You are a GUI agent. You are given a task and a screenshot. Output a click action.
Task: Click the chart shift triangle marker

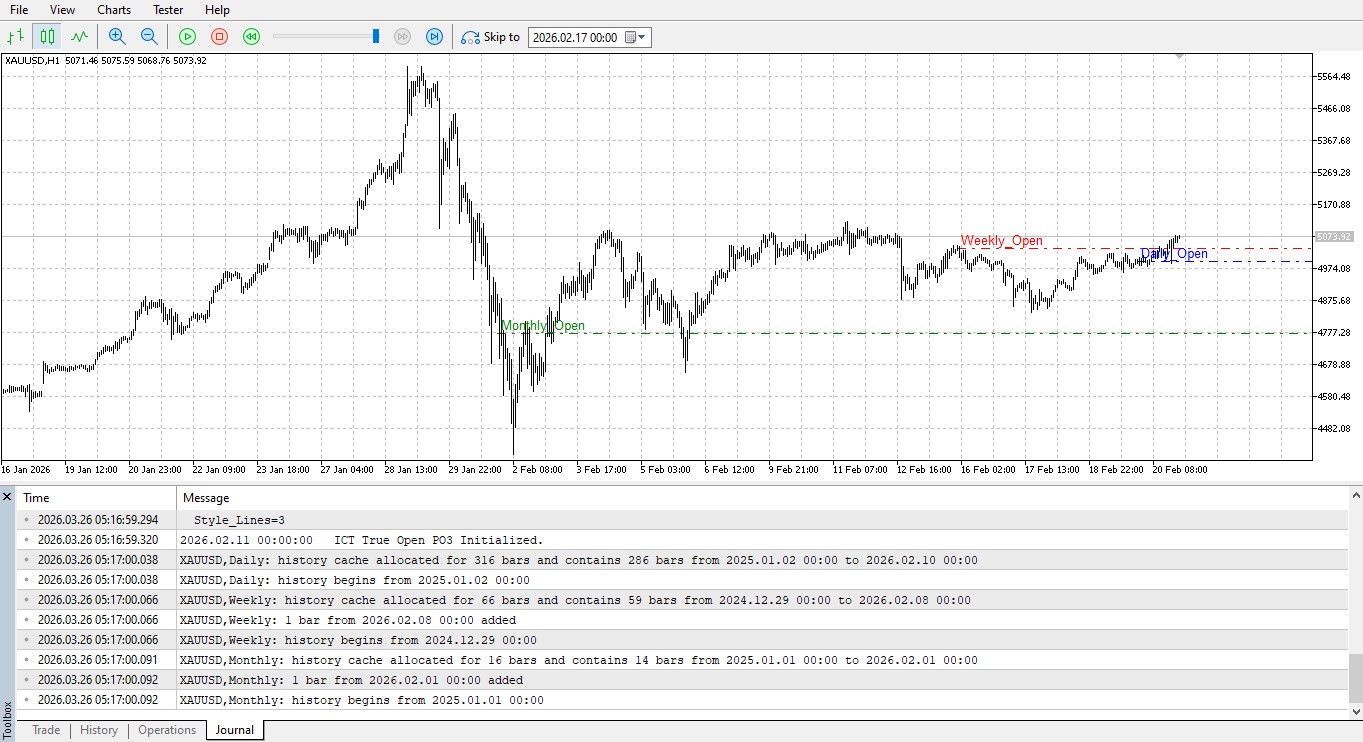click(1180, 57)
